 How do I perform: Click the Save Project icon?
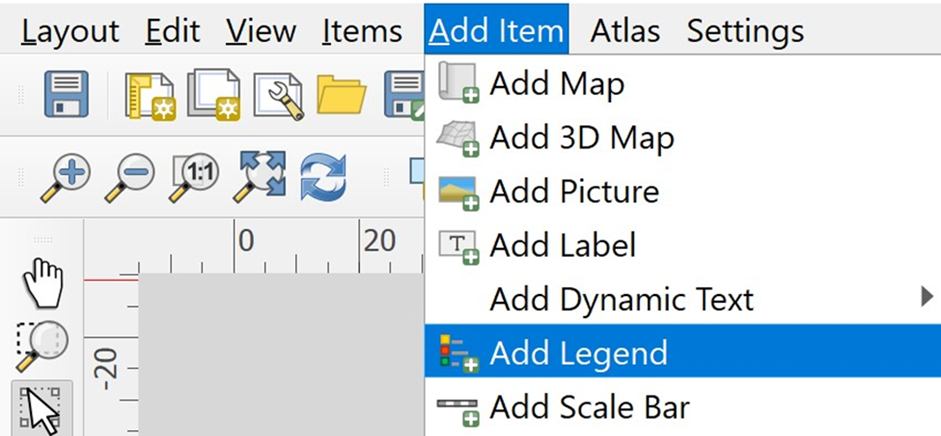[66, 95]
